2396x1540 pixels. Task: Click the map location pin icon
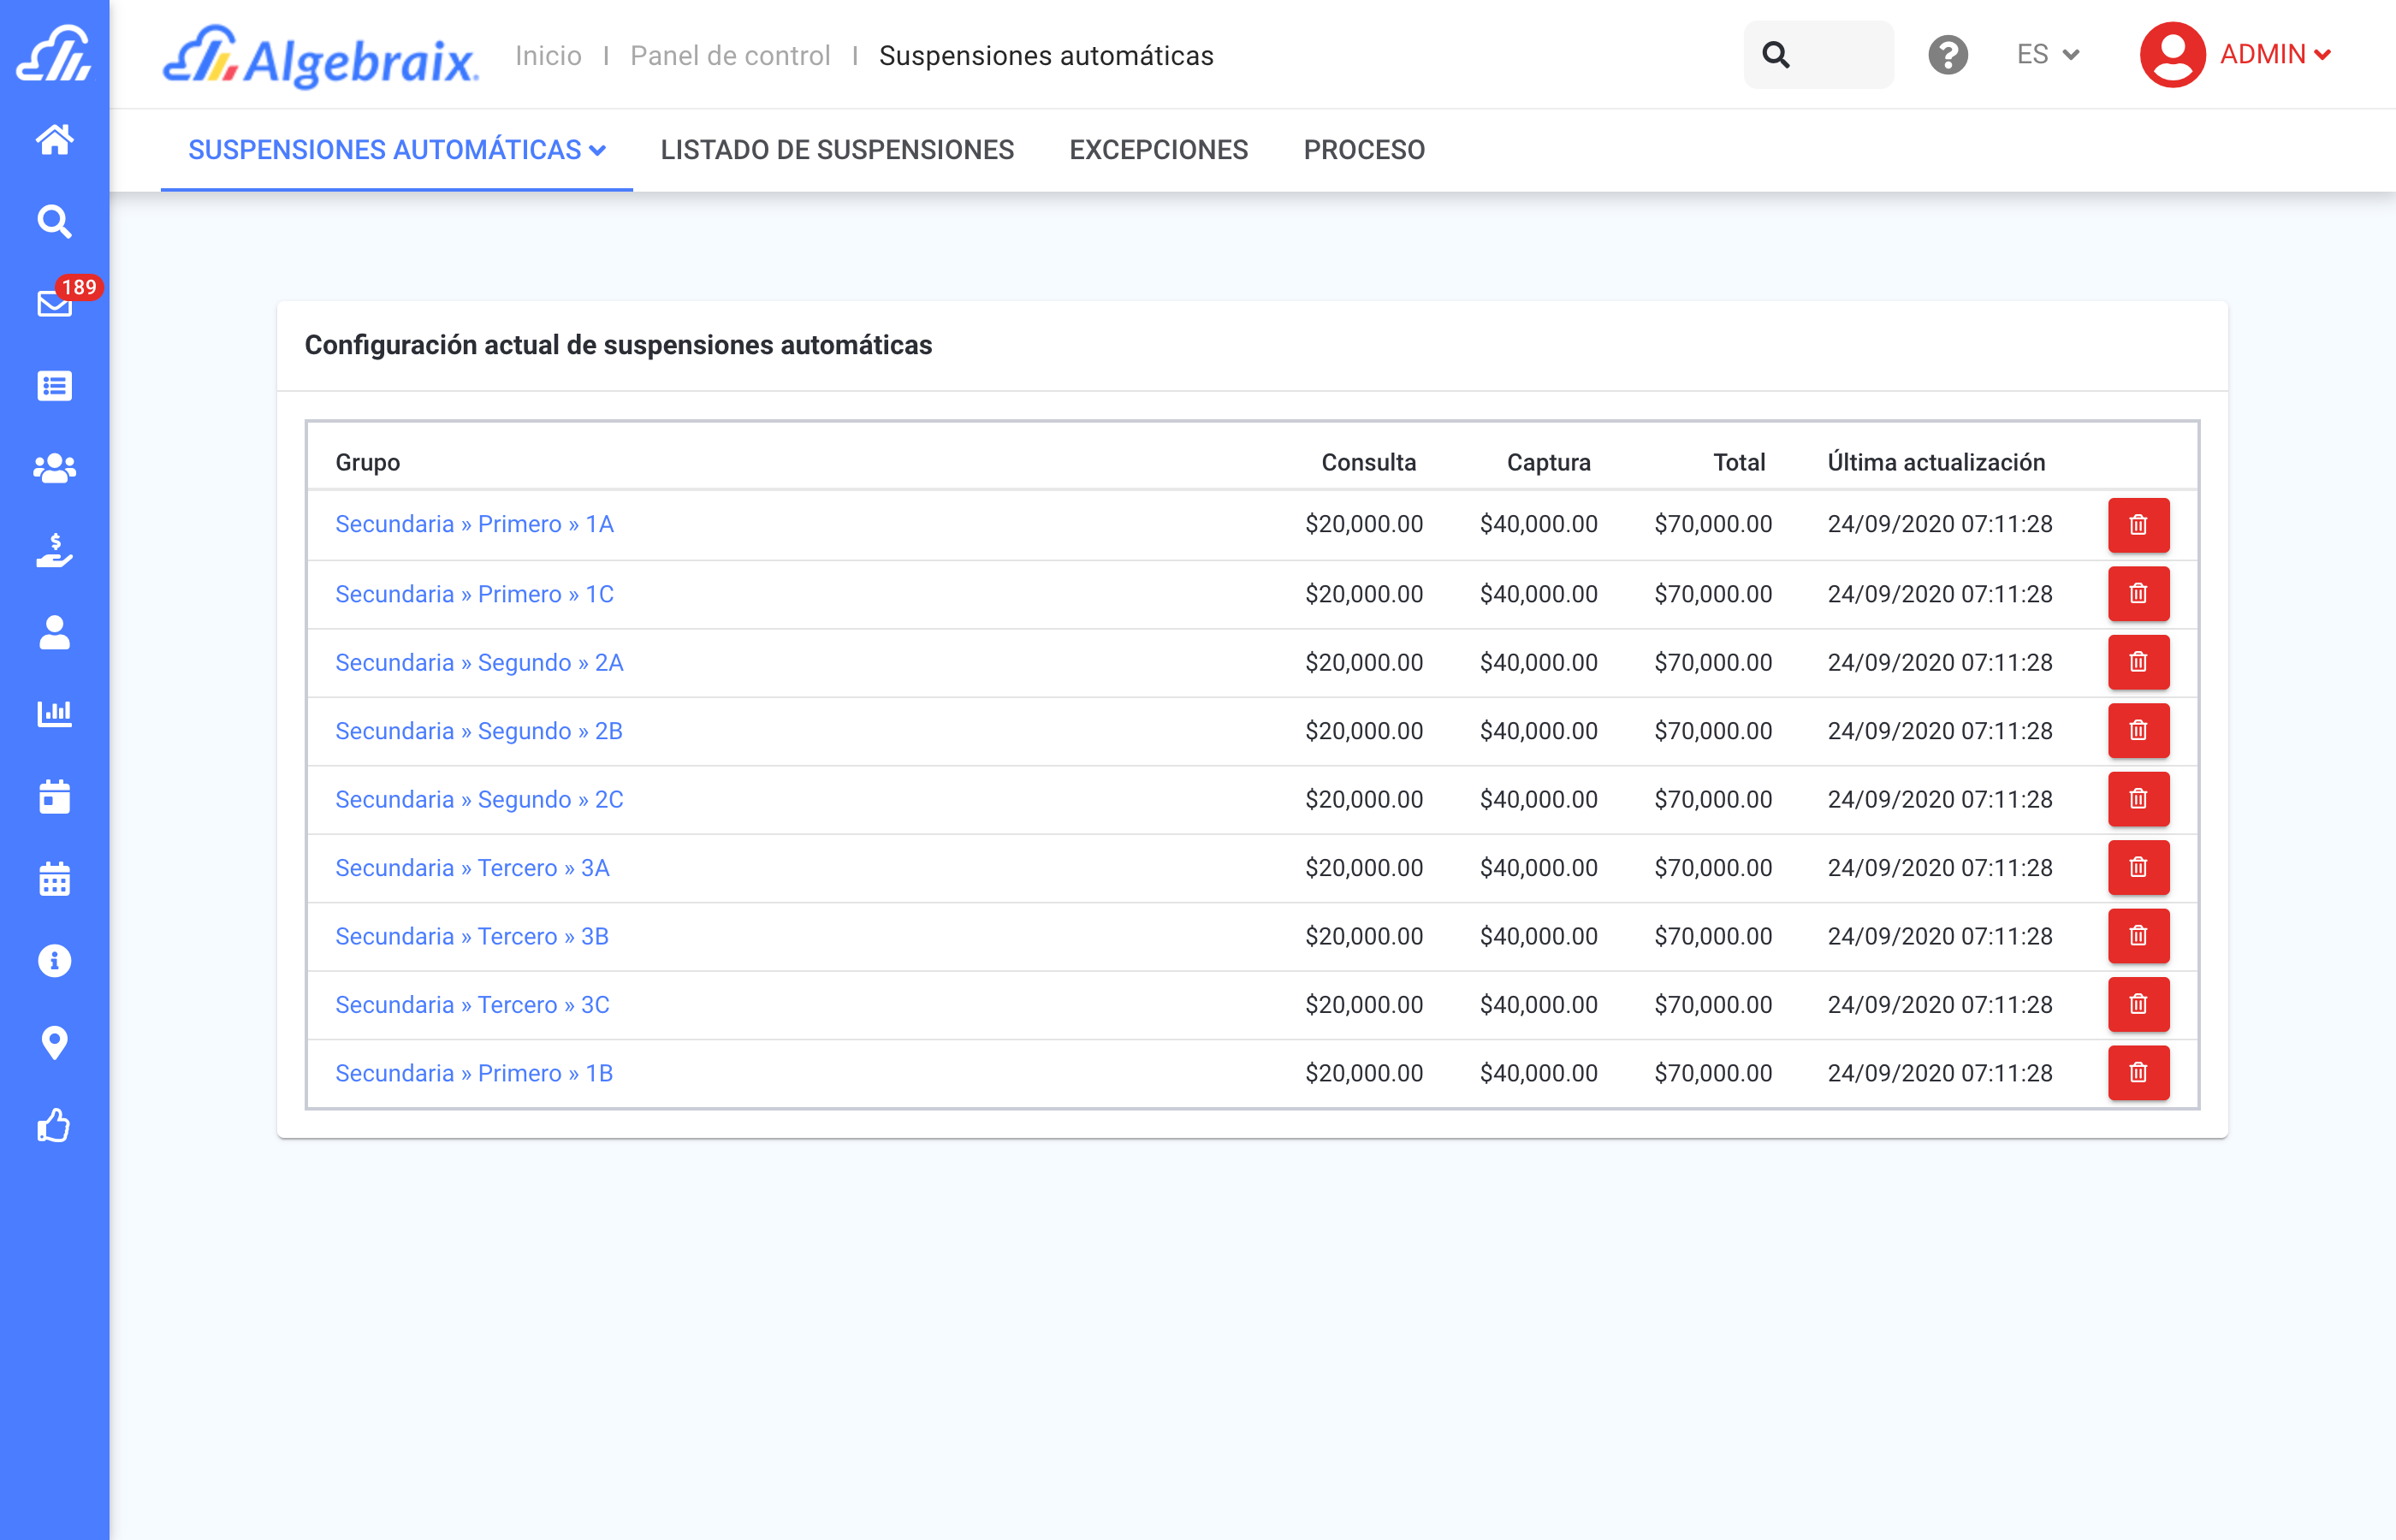(x=54, y=1043)
